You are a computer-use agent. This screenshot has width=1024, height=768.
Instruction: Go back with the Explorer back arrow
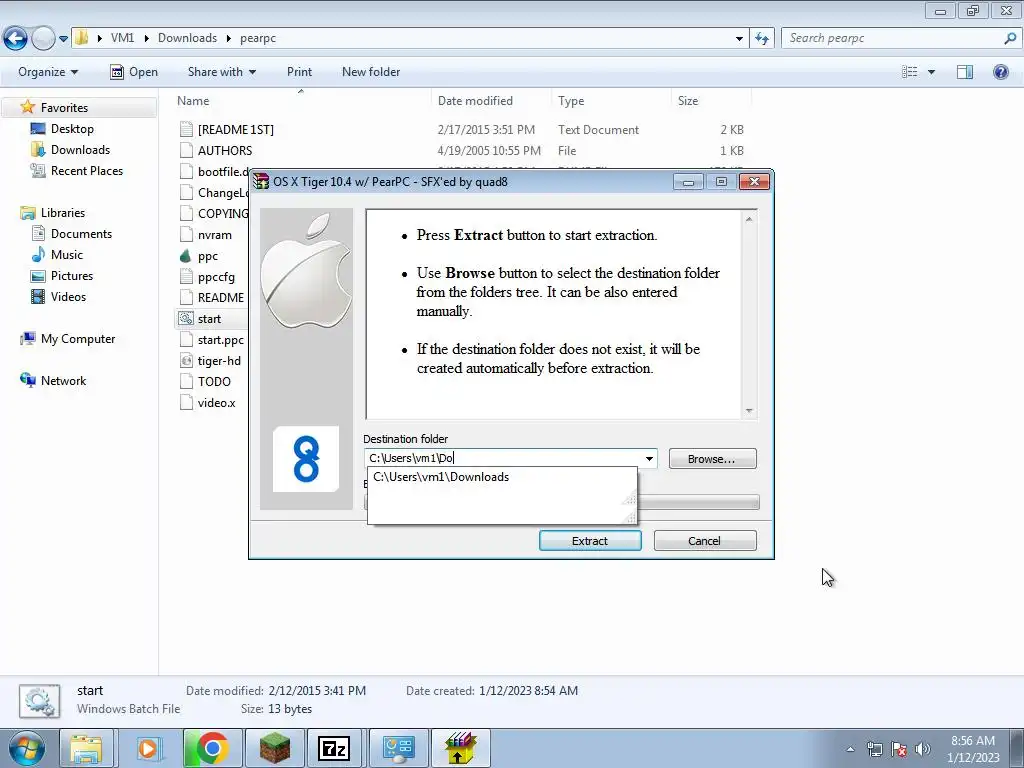[15, 39]
